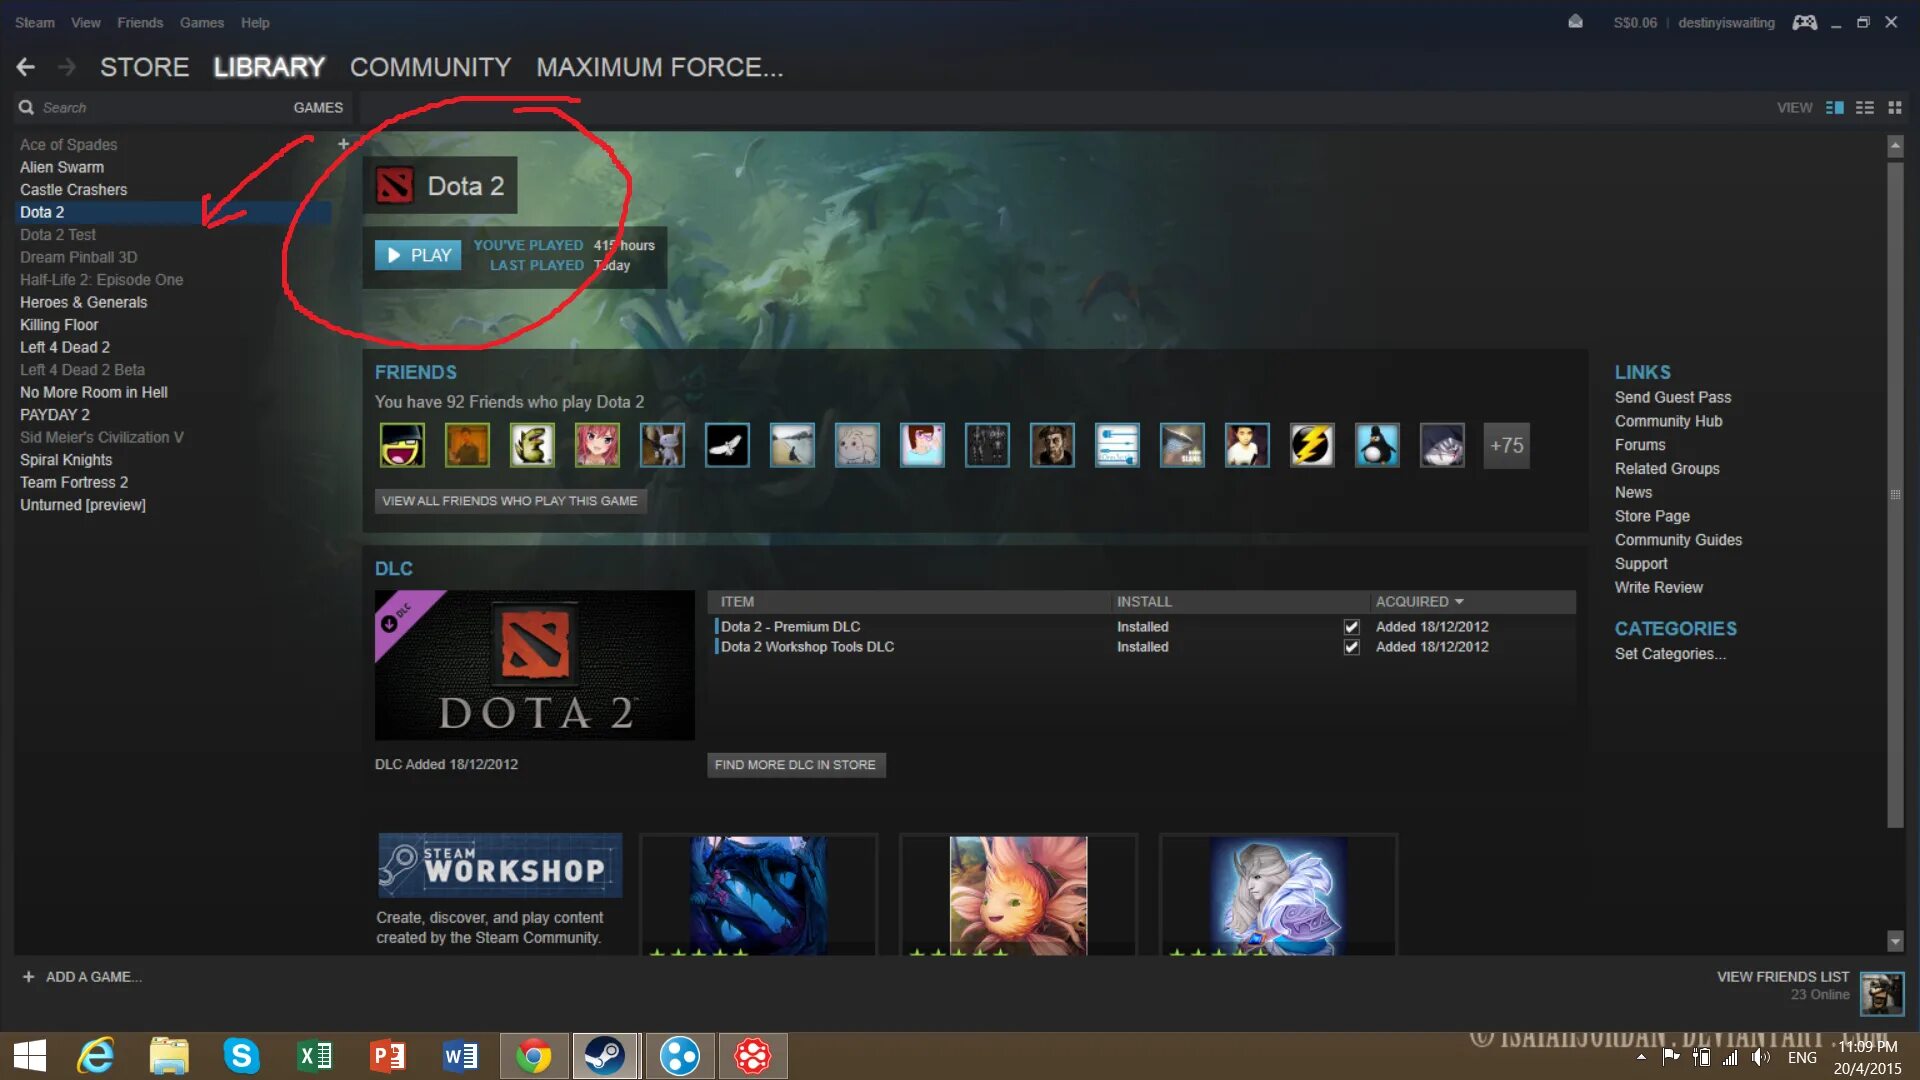Click the ACQUIRED sort dropdown arrow
1920x1080 pixels.
(x=1460, y=601)
